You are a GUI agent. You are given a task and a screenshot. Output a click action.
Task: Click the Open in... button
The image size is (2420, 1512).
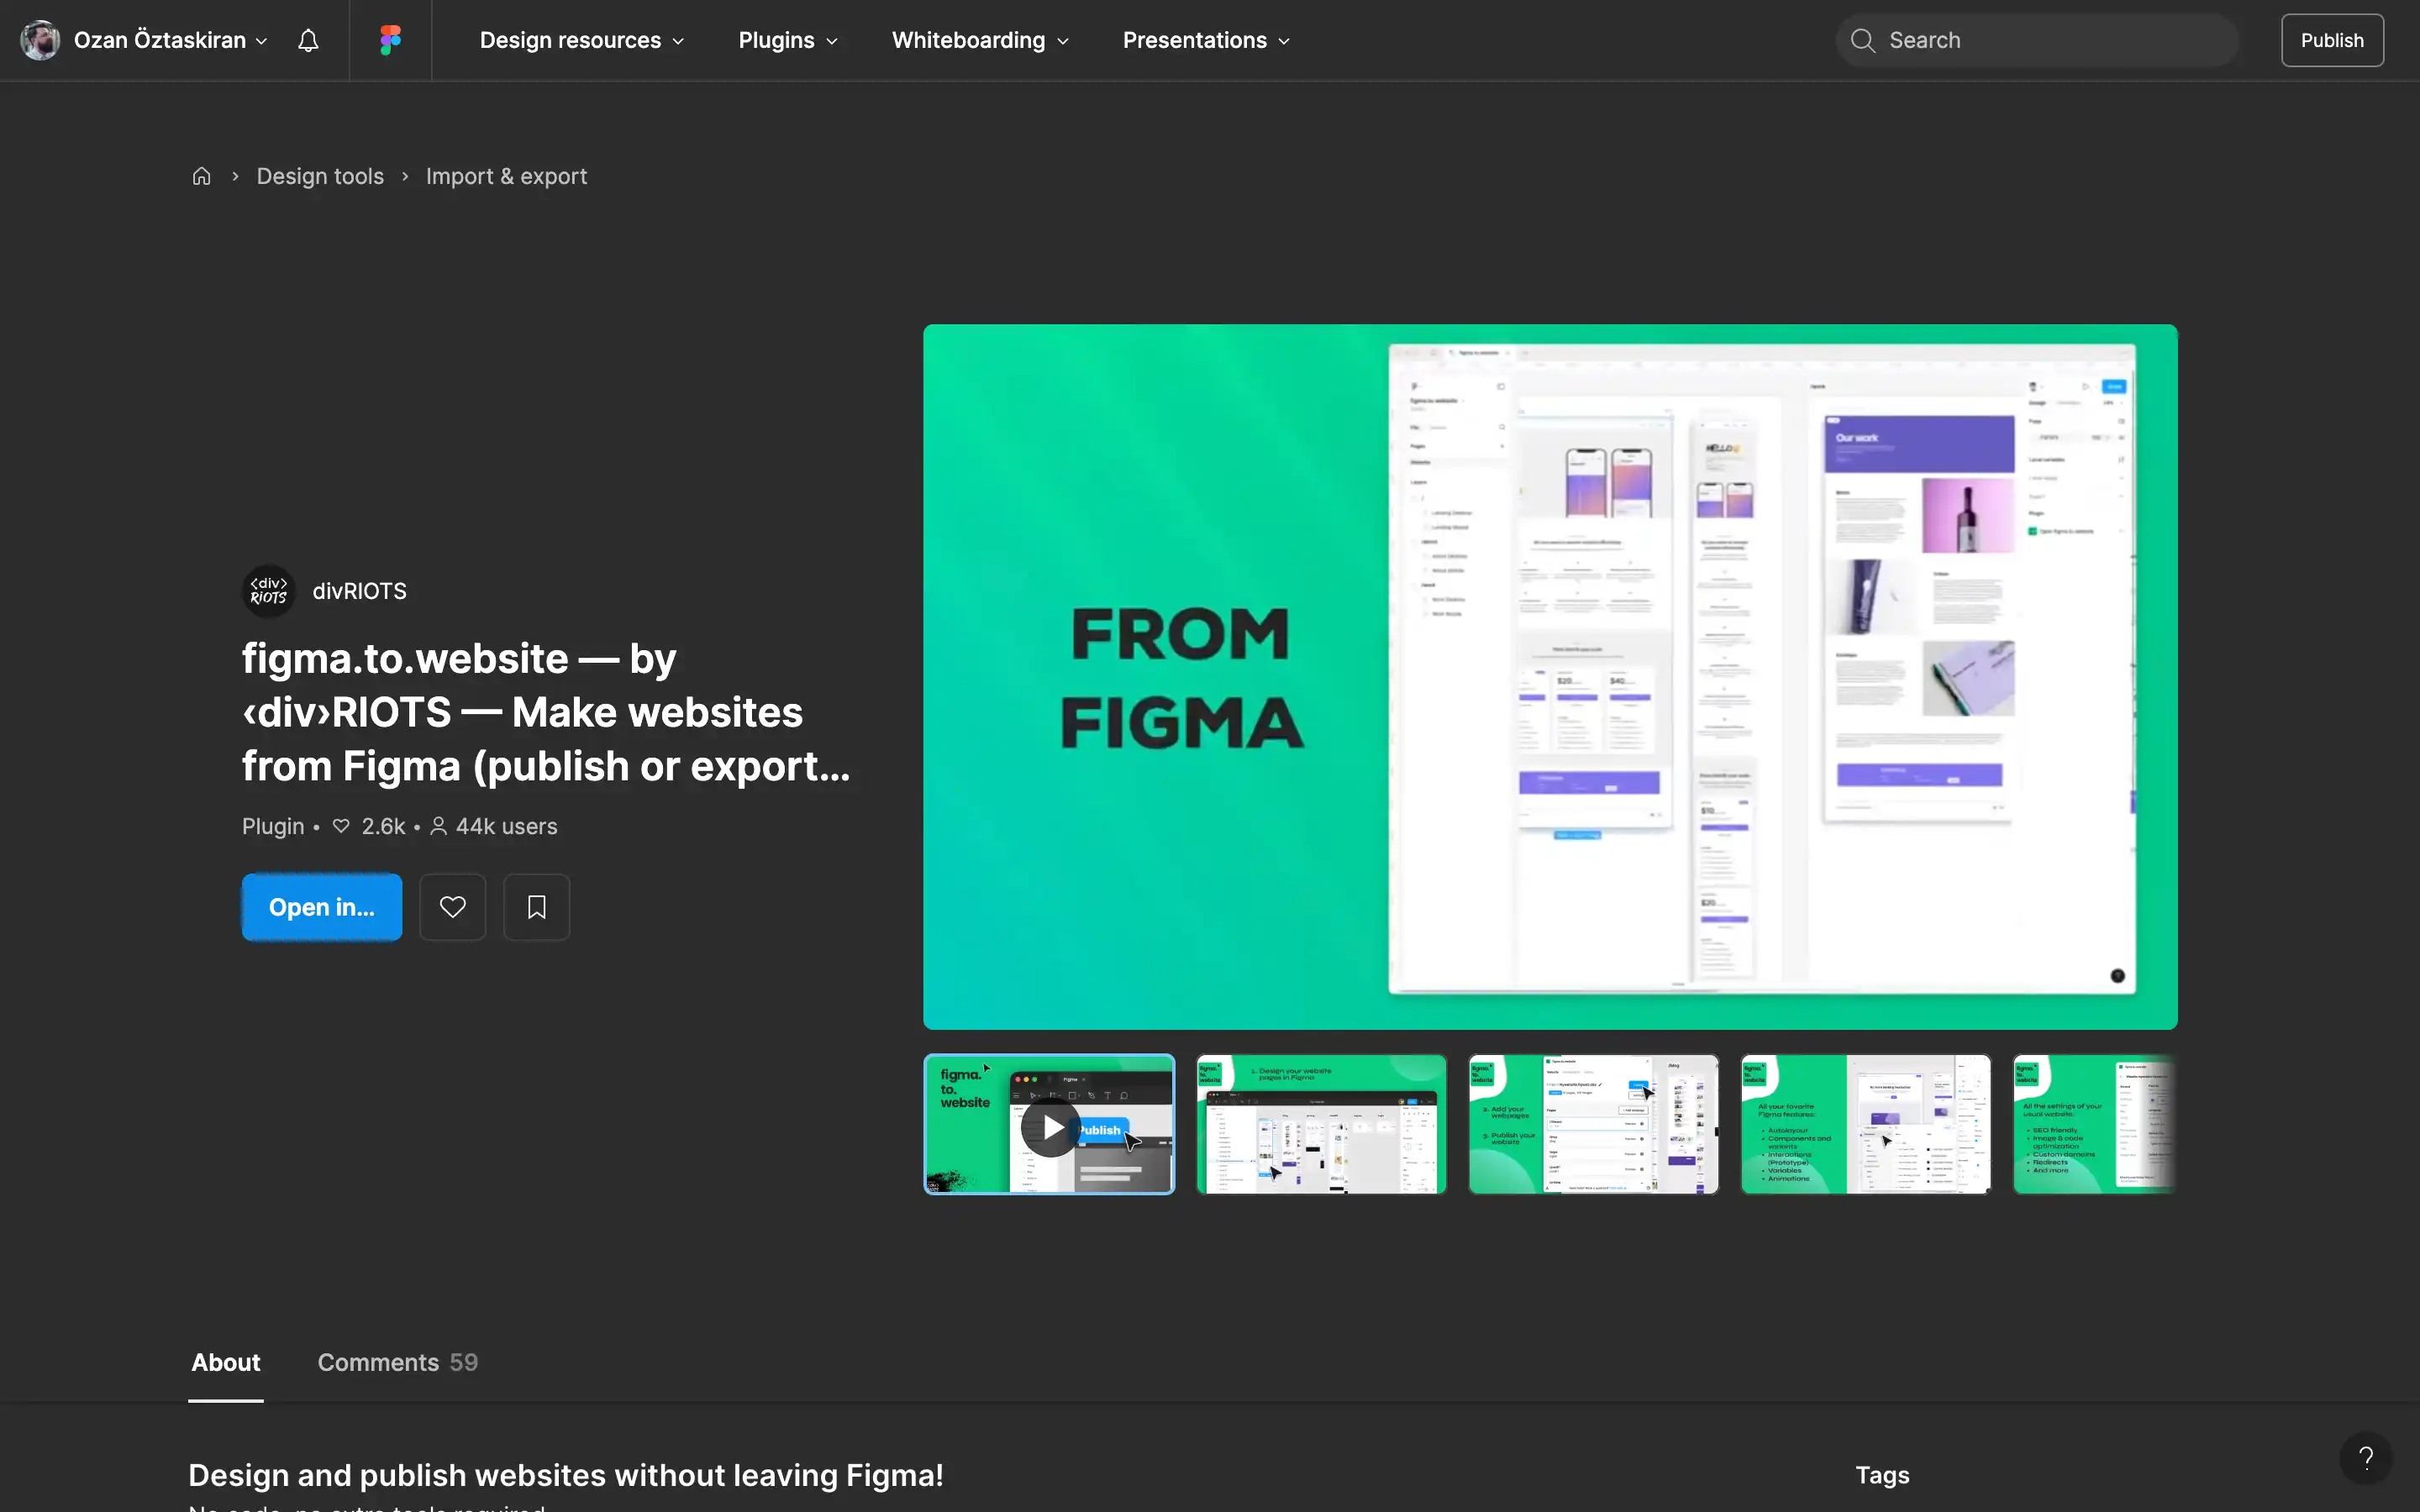(x=322, y=906)
